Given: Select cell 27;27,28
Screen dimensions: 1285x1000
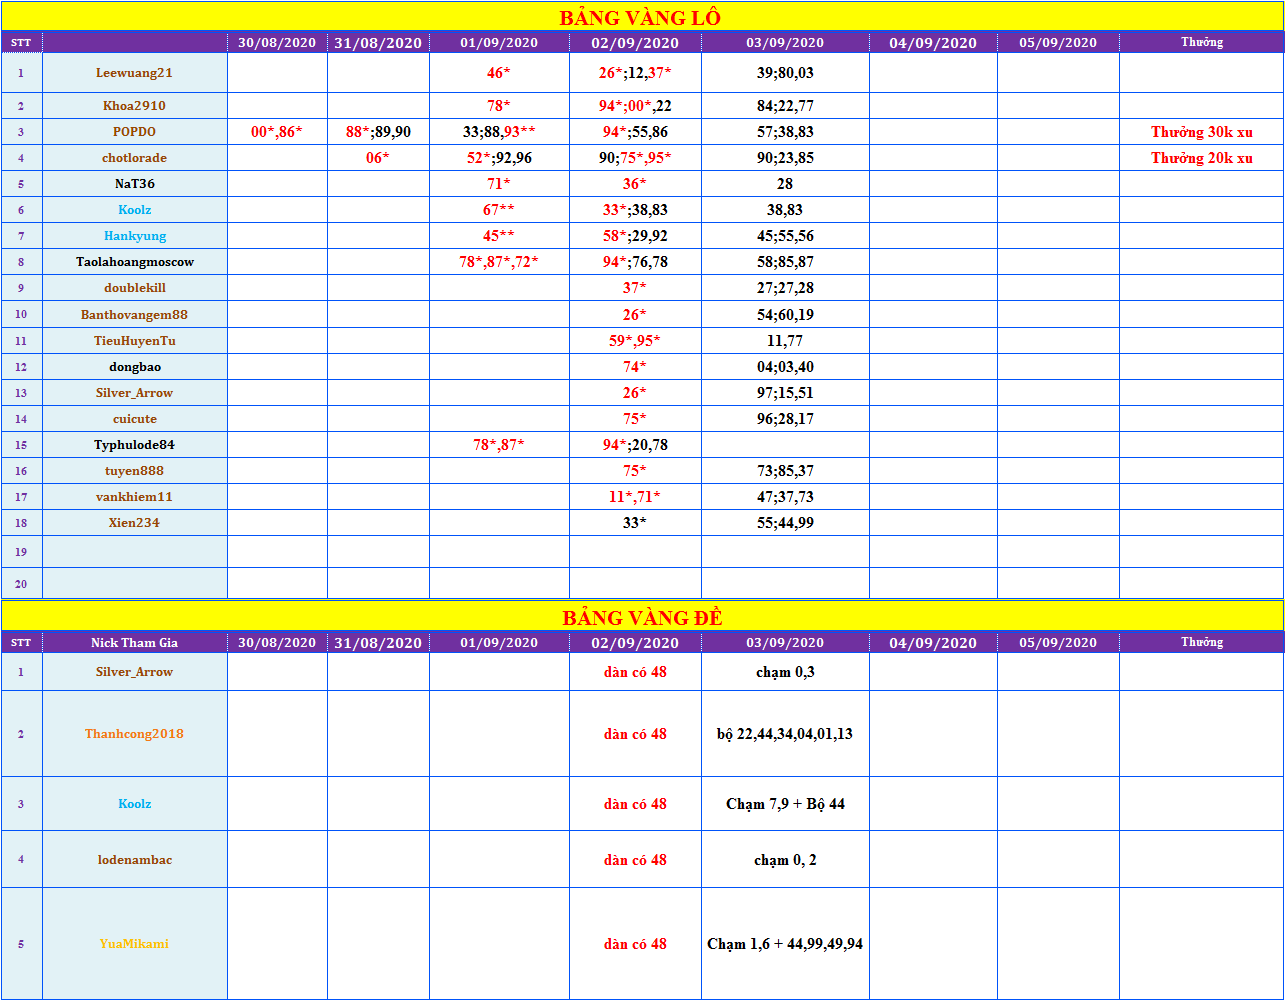Looking at the screenshot, I should [785, 288].
